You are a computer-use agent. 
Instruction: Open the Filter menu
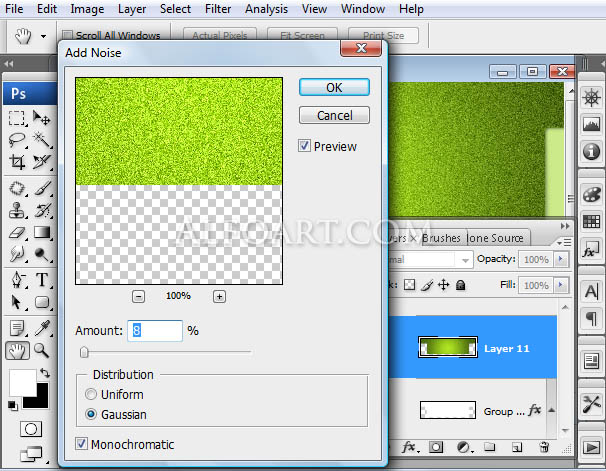[218, 9]
